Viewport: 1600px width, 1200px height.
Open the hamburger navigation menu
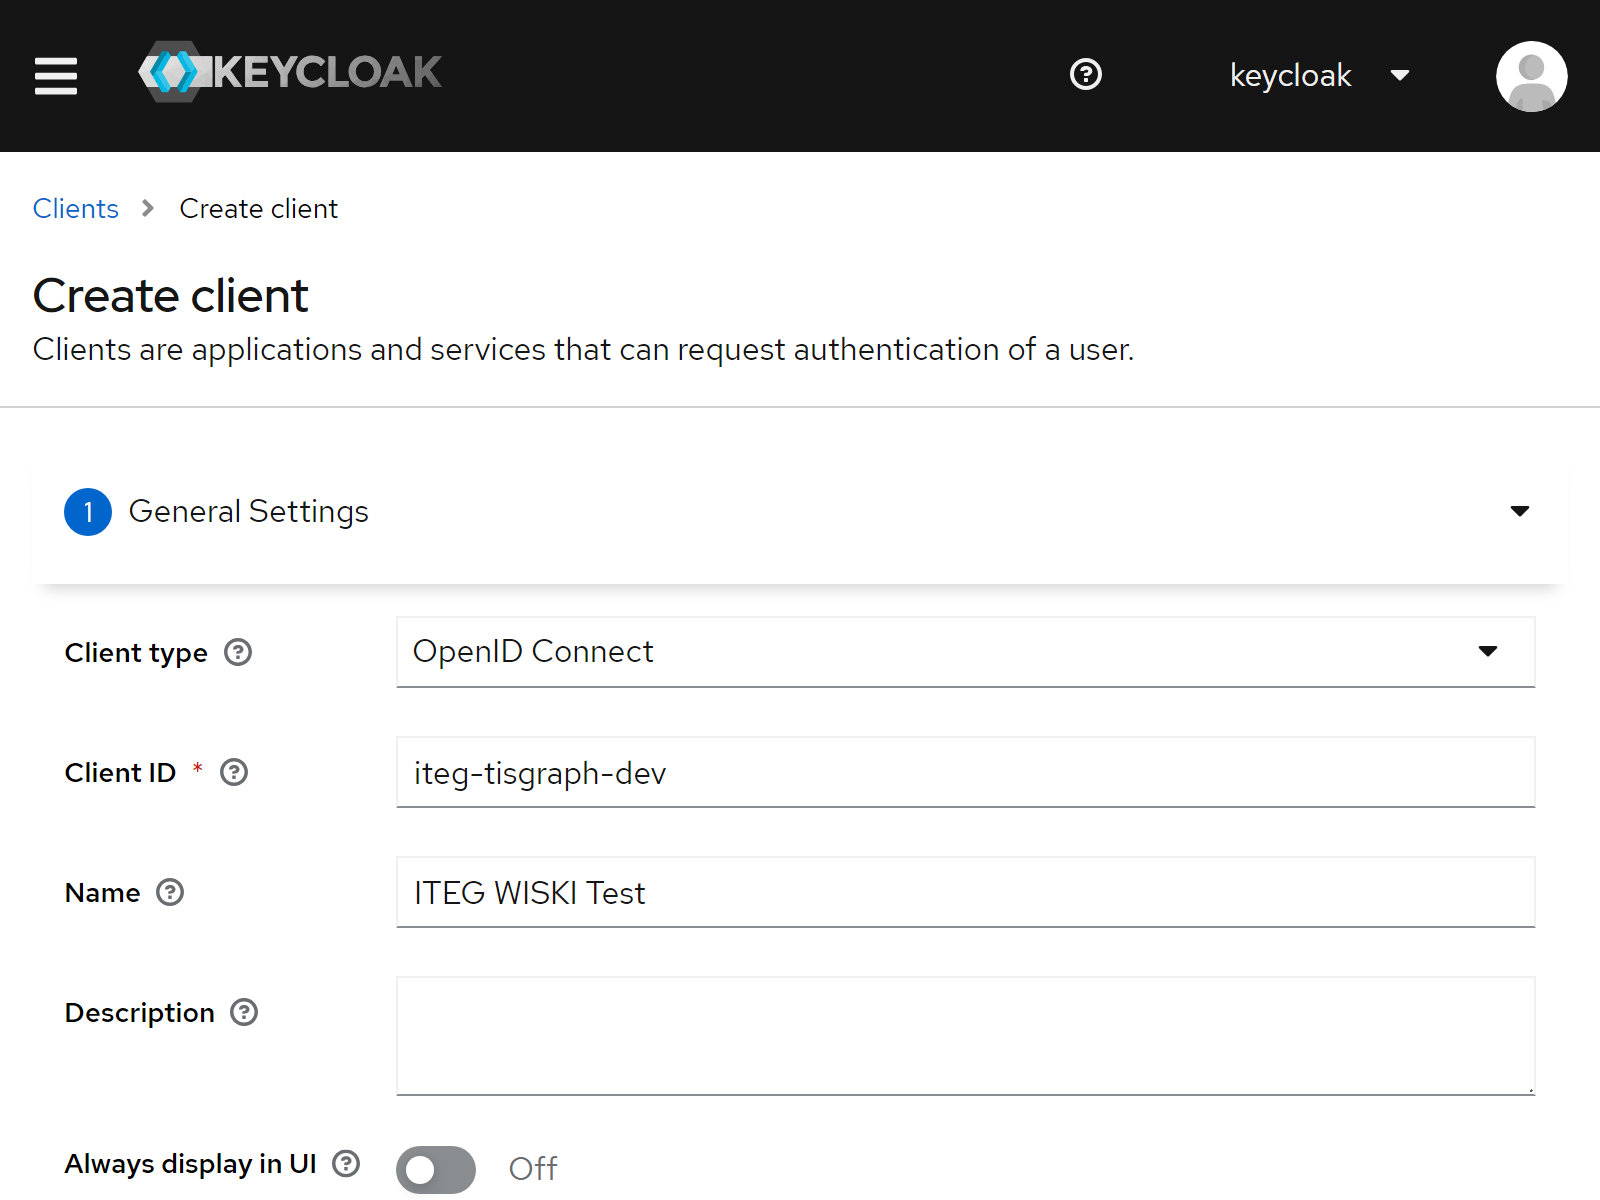pyautogui.click(x=56, y=76)
